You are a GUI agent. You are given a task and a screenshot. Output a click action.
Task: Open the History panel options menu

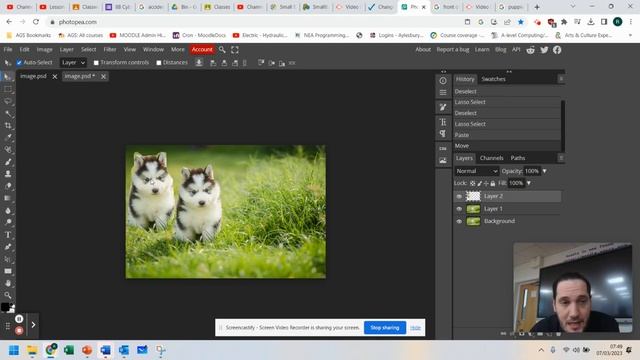point(561,79)
